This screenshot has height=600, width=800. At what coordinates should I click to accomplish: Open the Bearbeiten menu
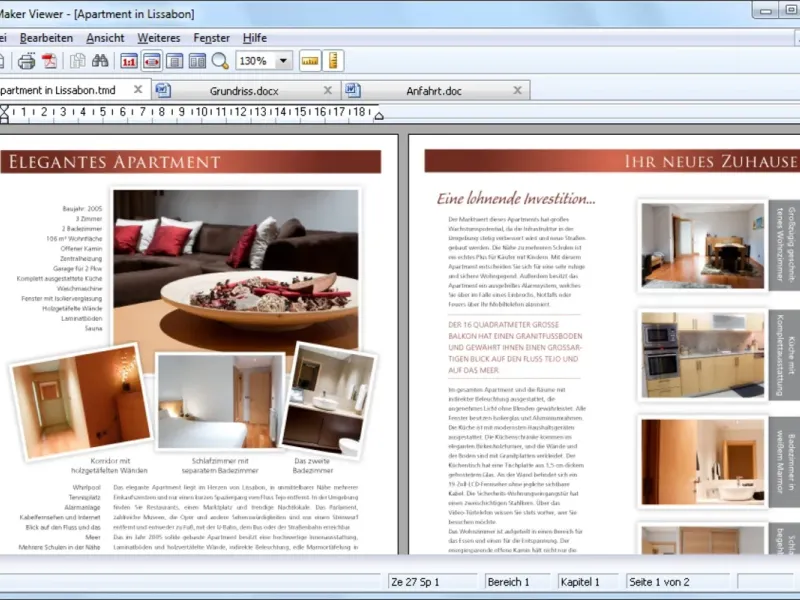46,38
